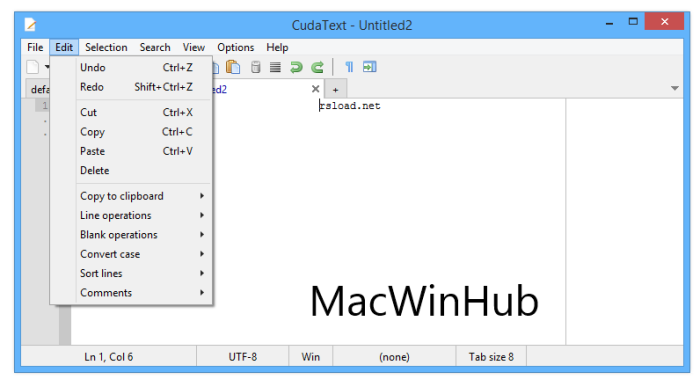The width and height of the screenshot is (700, 387).
Task: Click the Select all lines toolbar icon
Action: pyautogui.click(x=275, y=67)
